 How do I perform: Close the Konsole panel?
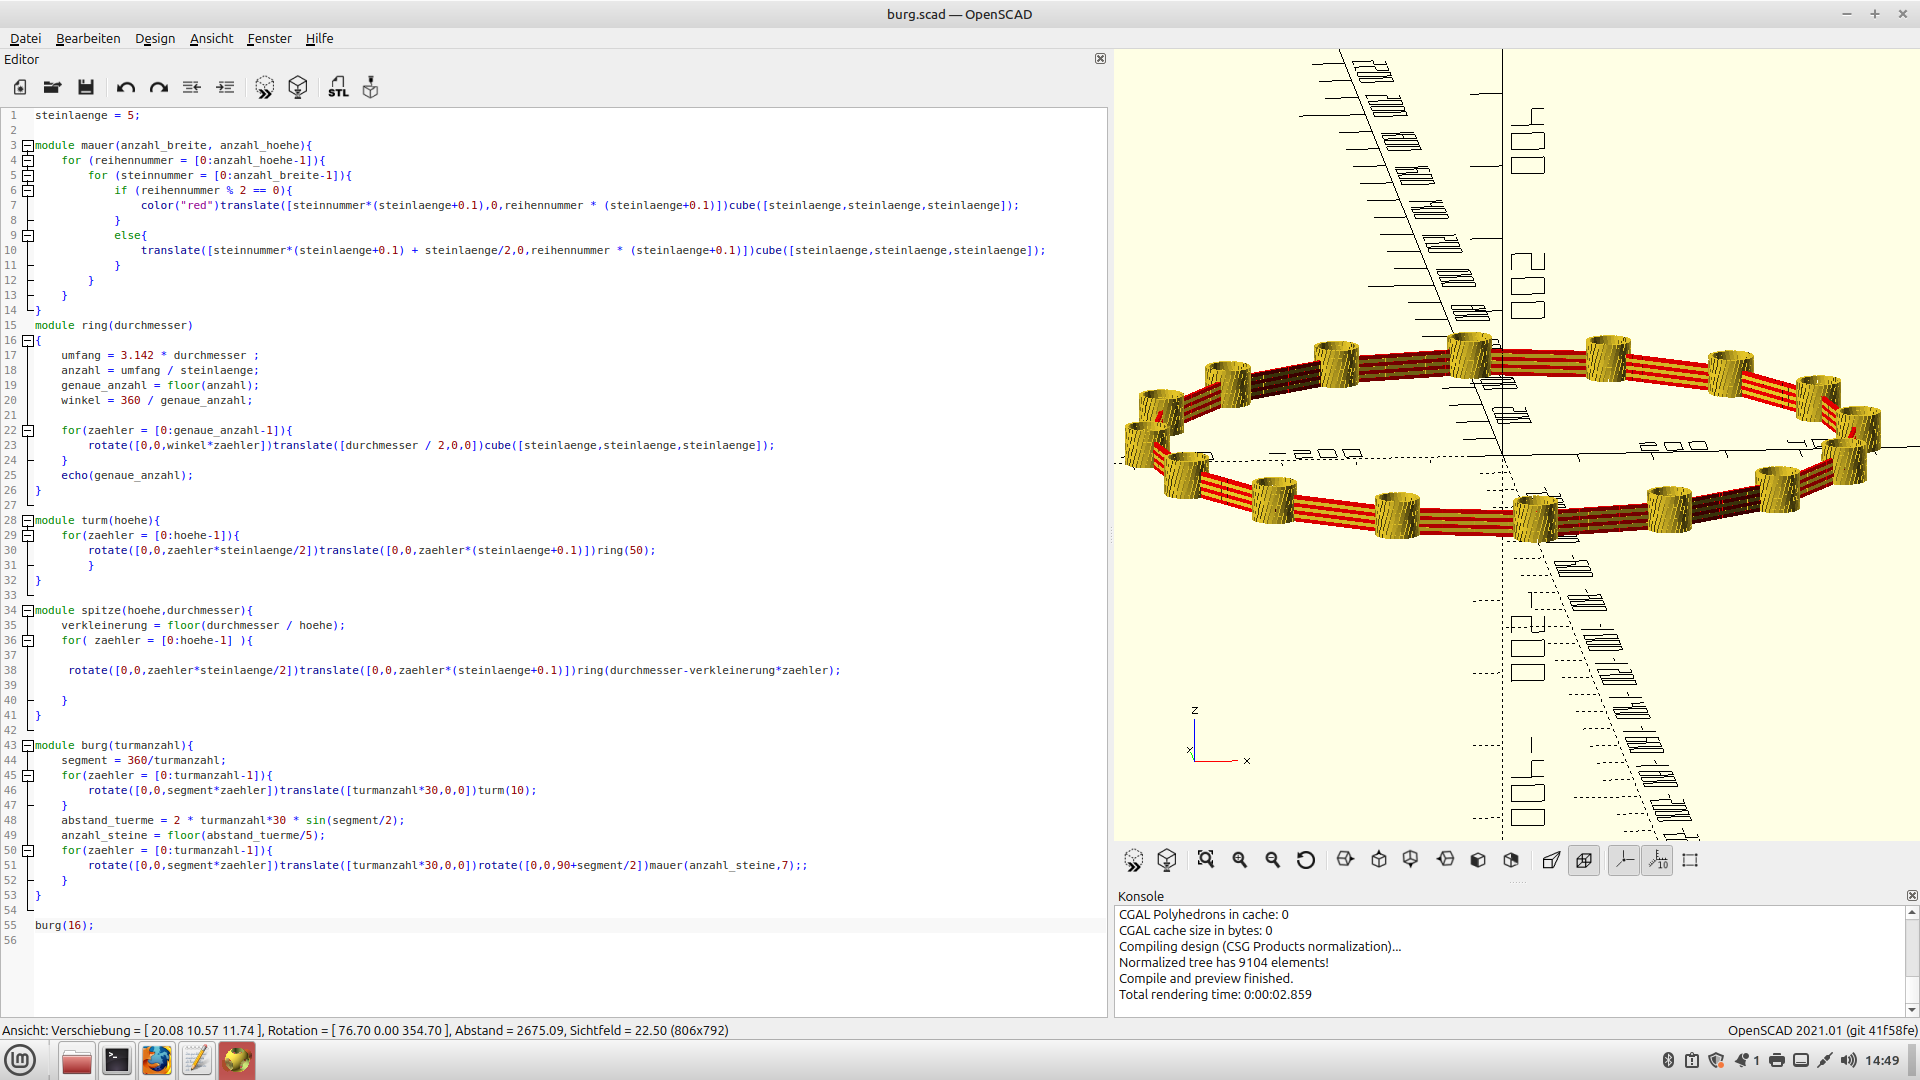point(1912,896)
